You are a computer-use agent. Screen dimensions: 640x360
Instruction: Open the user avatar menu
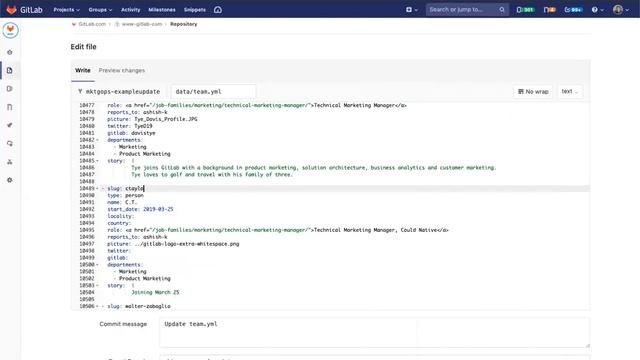pos(621,9)
